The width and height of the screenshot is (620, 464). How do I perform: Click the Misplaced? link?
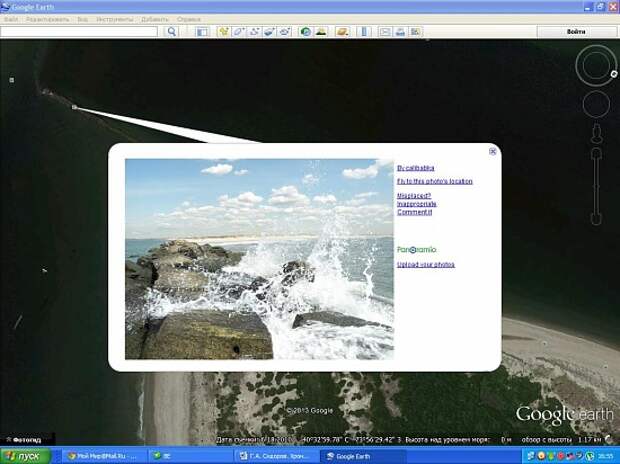coord(414,196)
